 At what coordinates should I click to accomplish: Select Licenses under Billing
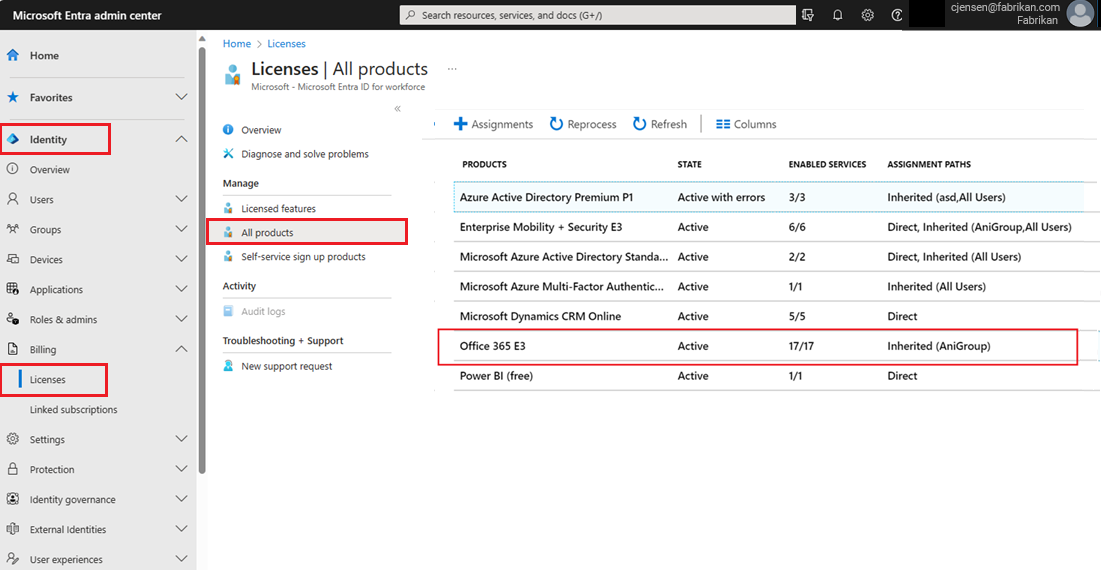click(48, 380)
